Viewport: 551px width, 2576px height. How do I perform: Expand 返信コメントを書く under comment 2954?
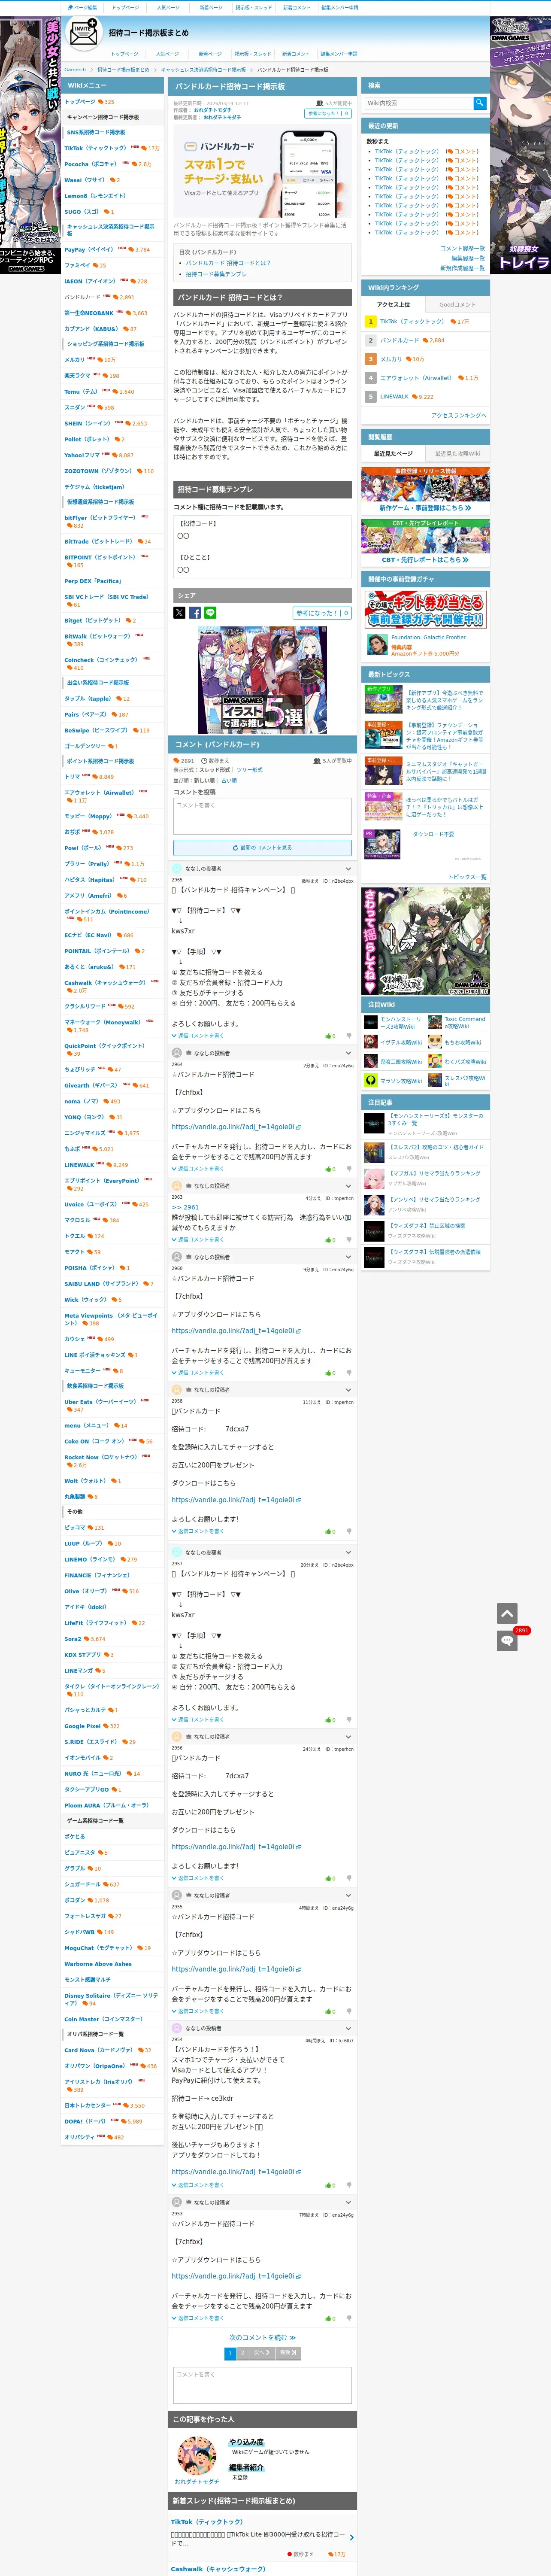tap(198, 2185)
